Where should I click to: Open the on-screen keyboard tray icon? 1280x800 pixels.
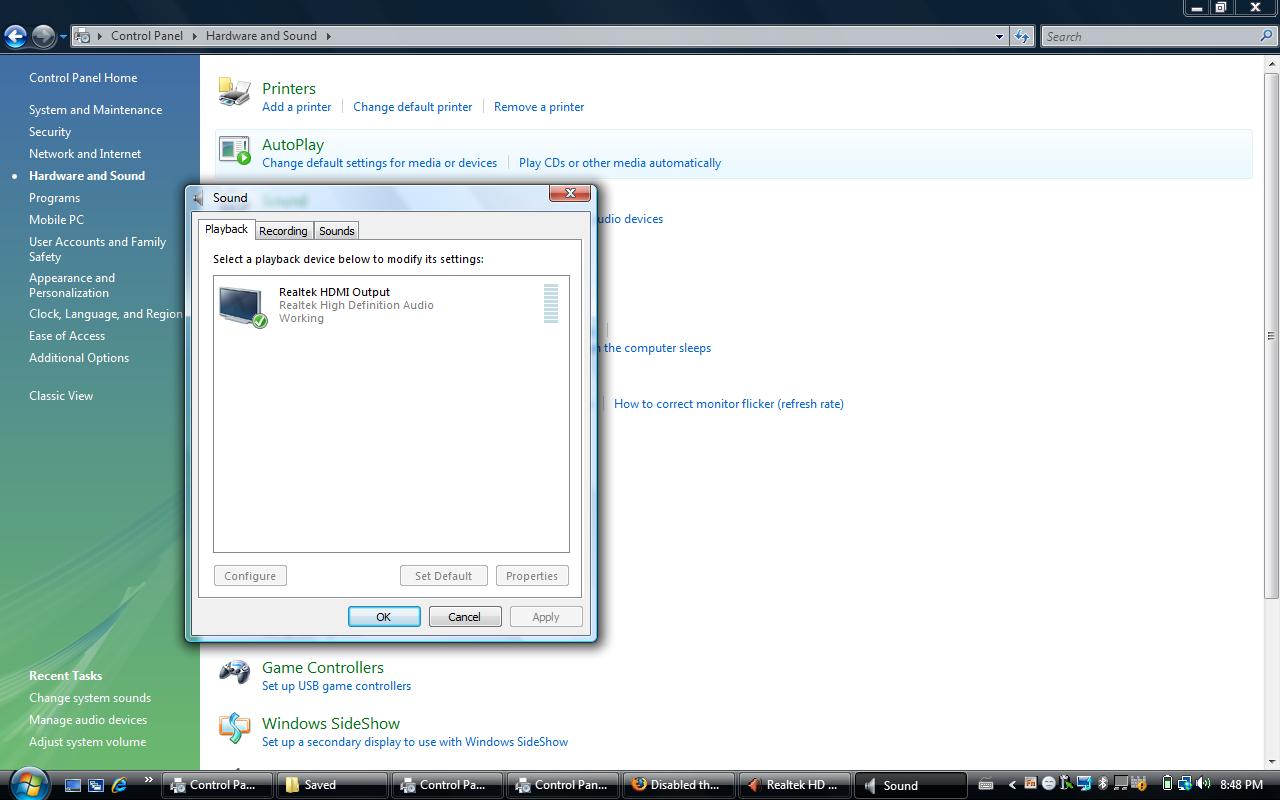[x=986, y=784]
